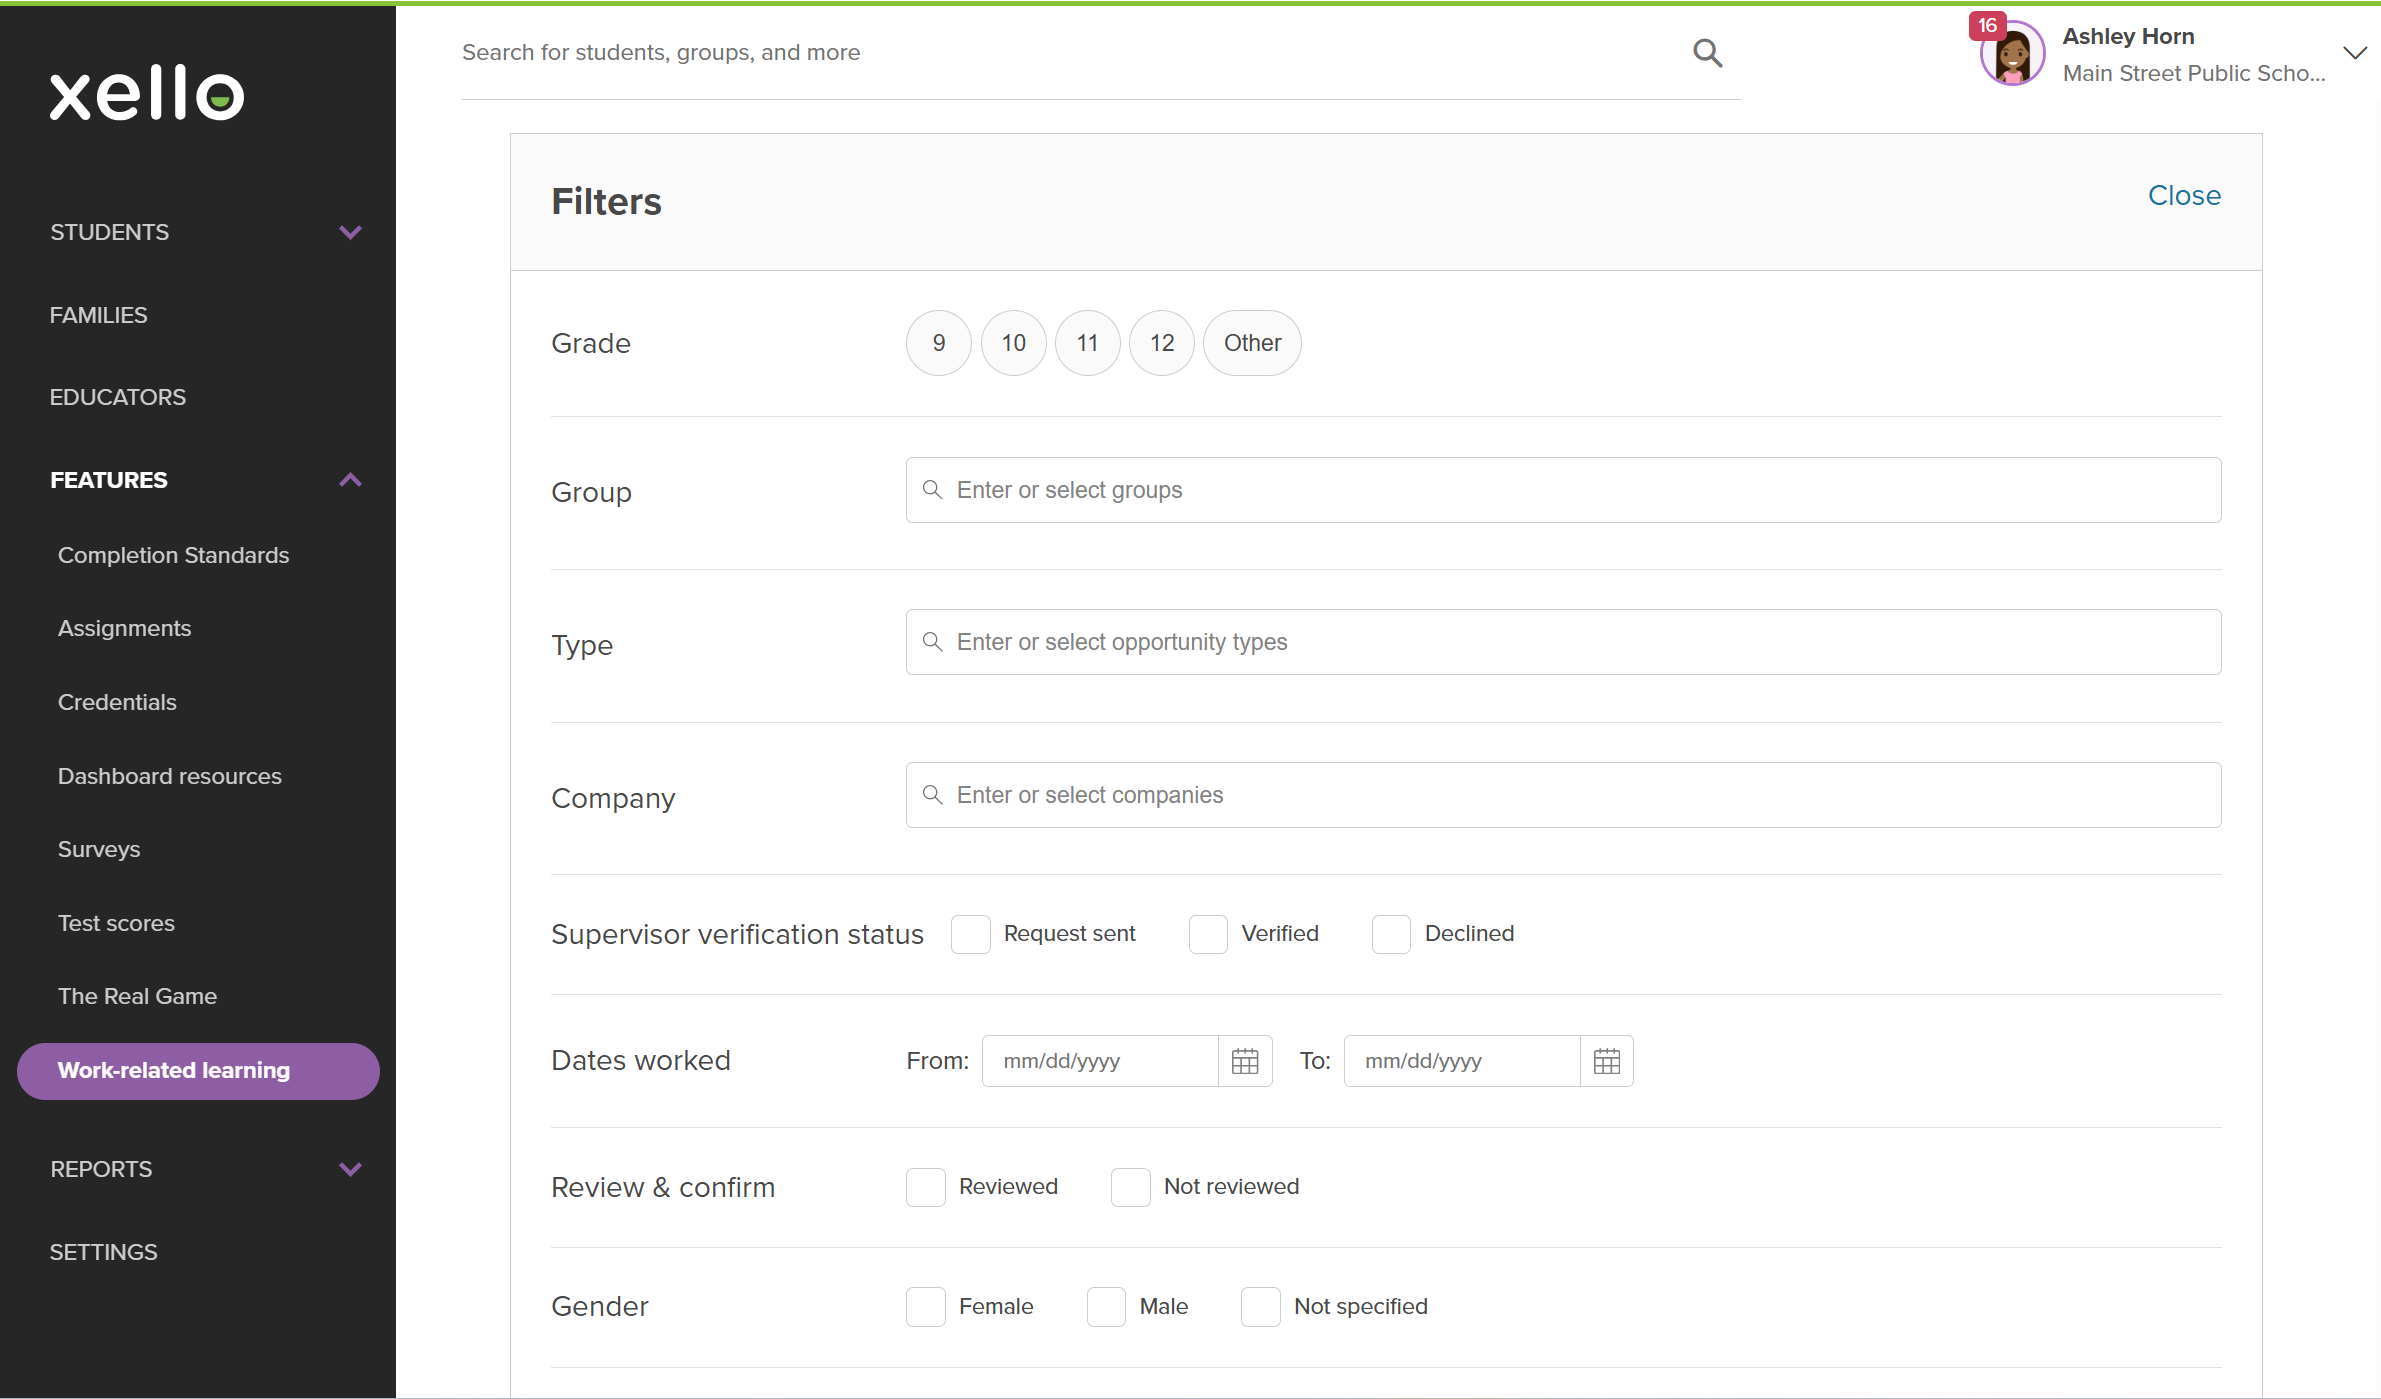Click the notification badge showing 16

(1987, 25)
